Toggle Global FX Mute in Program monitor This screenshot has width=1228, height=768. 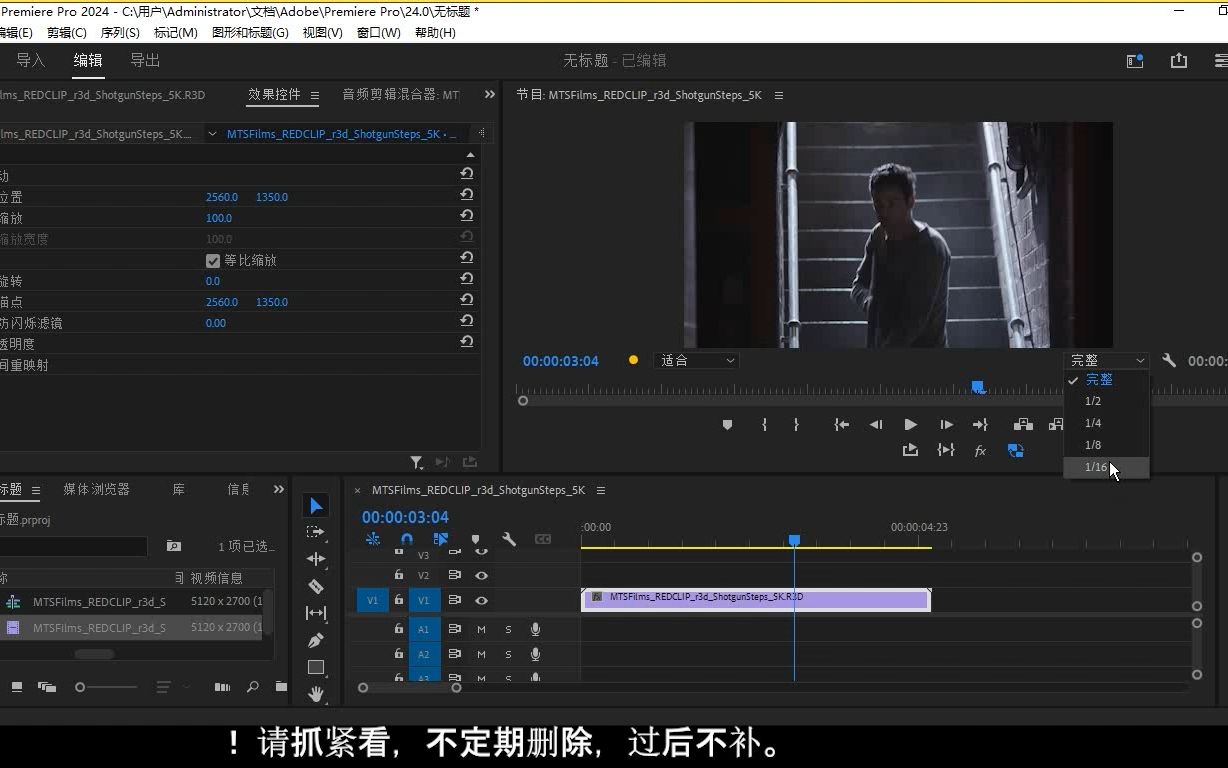980,451
